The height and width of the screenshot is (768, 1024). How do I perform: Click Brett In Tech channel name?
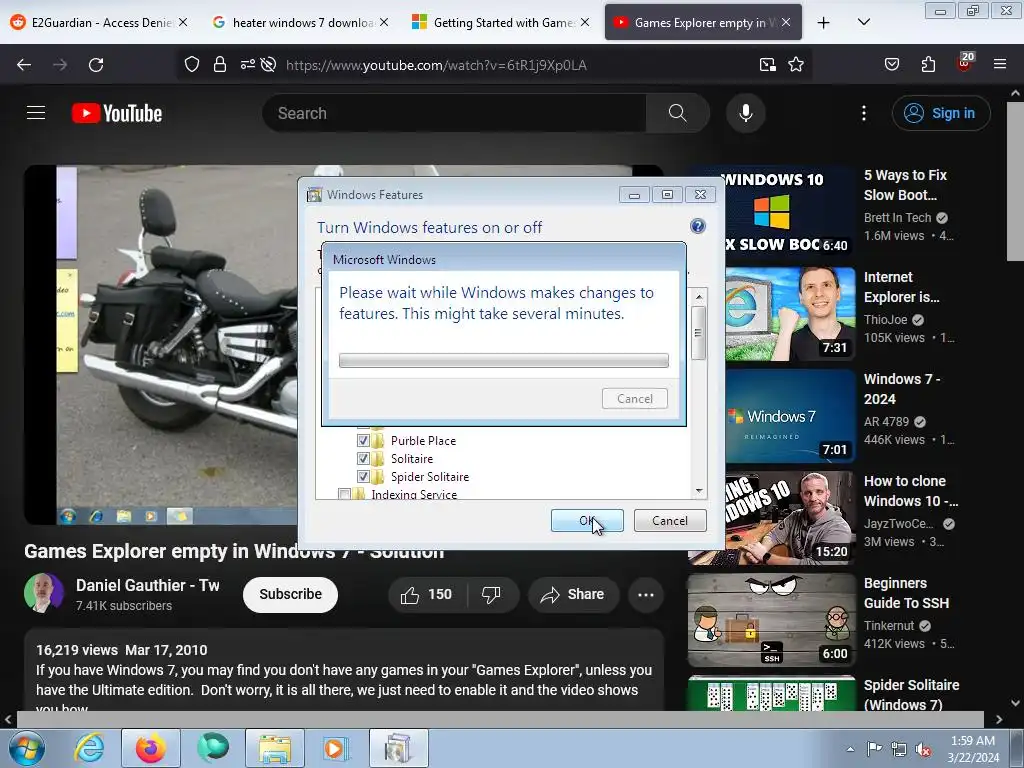pyautogui.click(x=897, y=217)
